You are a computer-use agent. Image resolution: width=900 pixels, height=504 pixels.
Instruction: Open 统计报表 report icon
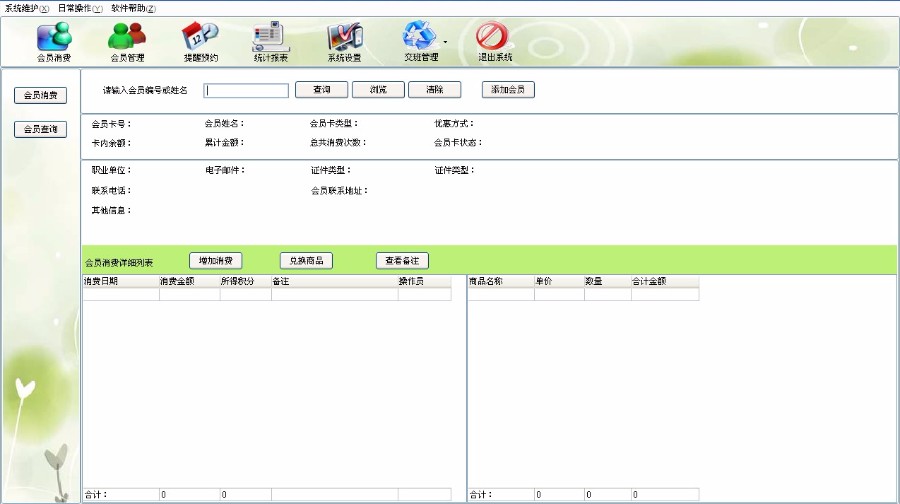pos(271,41)
